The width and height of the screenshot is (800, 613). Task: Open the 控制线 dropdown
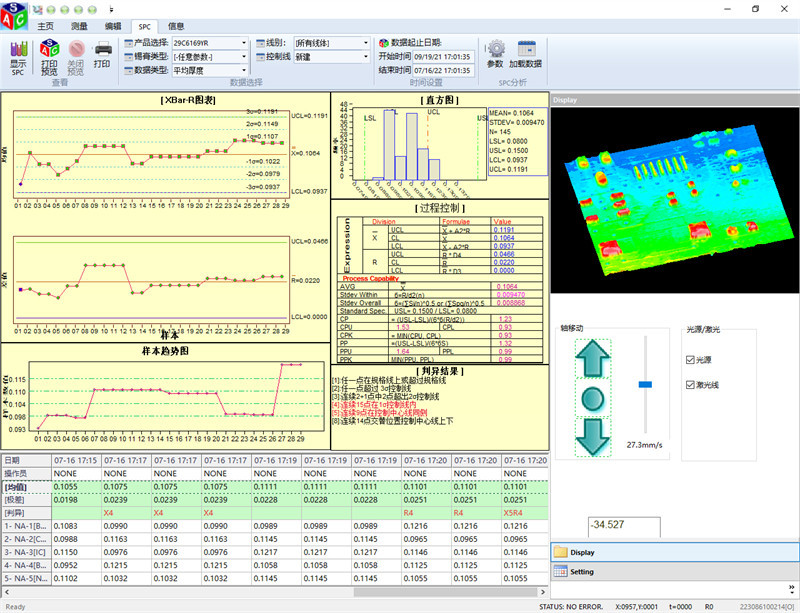click(x=366, y=57)
